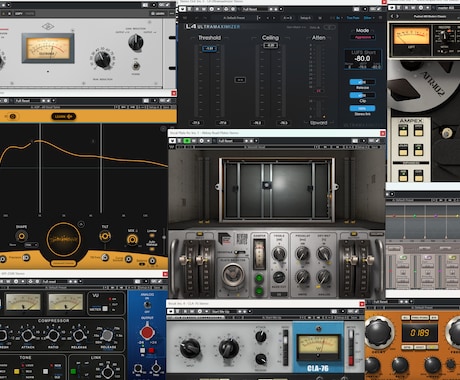Click the Collapse button in Abbey Road Plates

(377, 234)
